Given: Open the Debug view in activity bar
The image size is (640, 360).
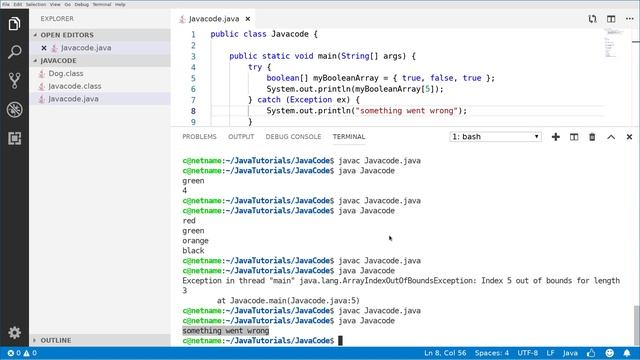Looking at the screenshot, I should [14, 109].
